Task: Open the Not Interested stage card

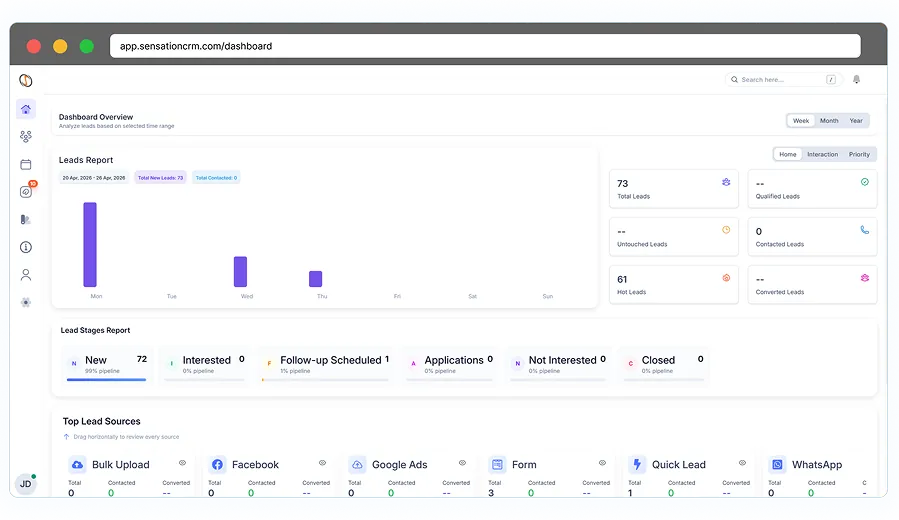Action: 558,366
